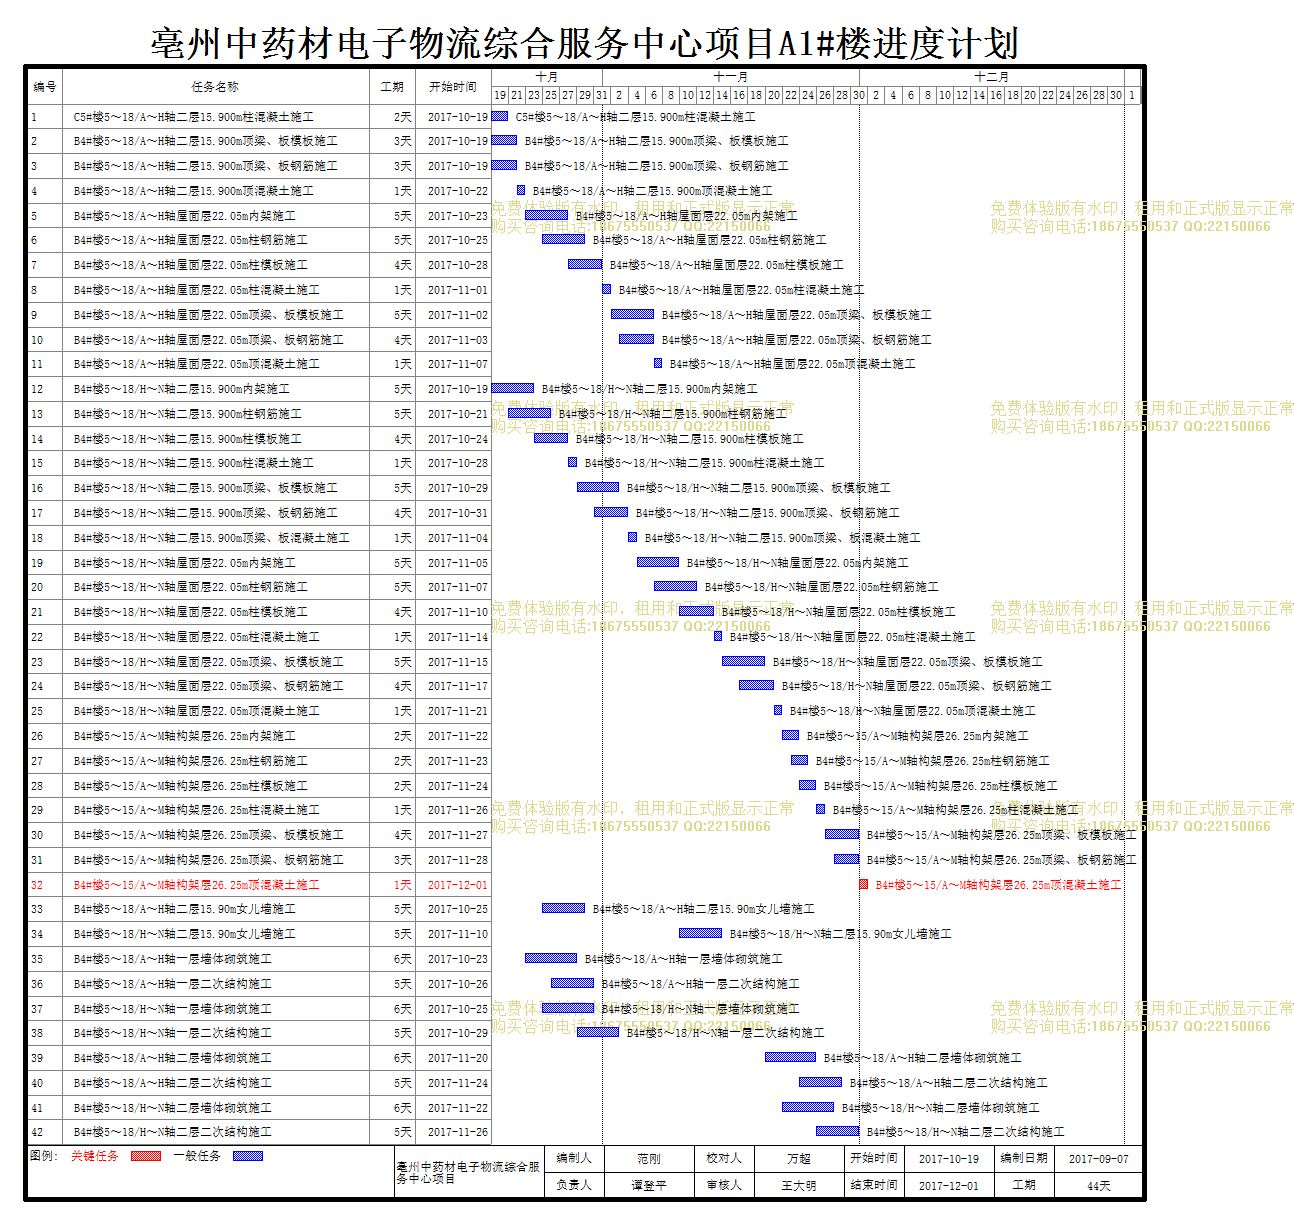Click row 32's red task name cell
This screenshot has height=1223, width=1294.
tap(216, 885)
